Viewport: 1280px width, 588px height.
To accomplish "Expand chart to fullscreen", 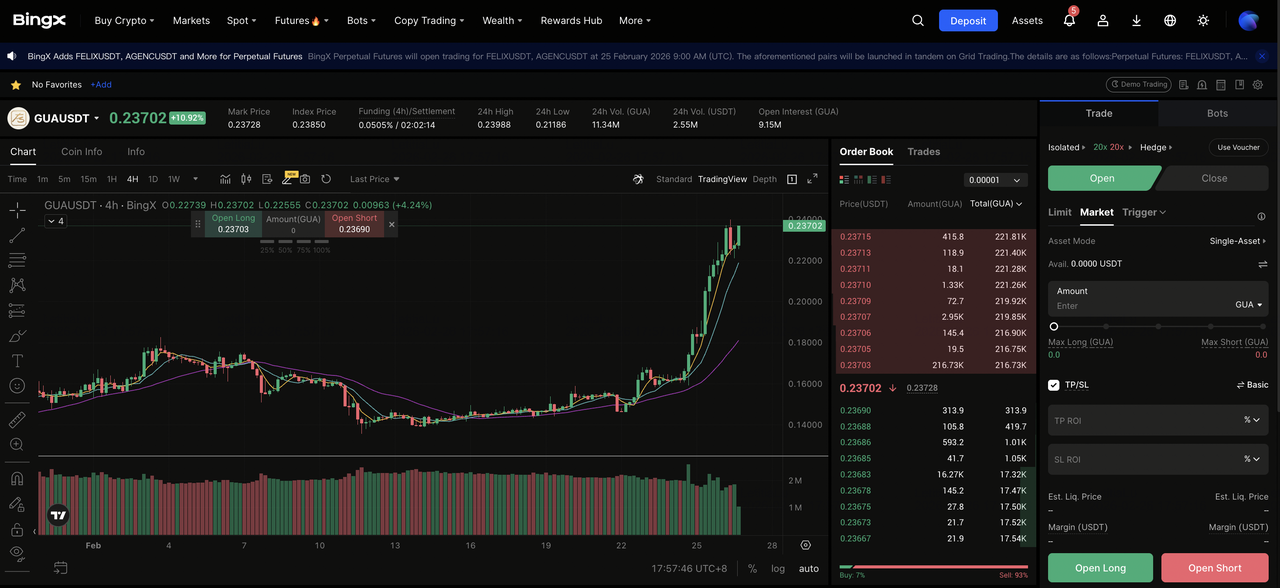I will tap(812, 179).
